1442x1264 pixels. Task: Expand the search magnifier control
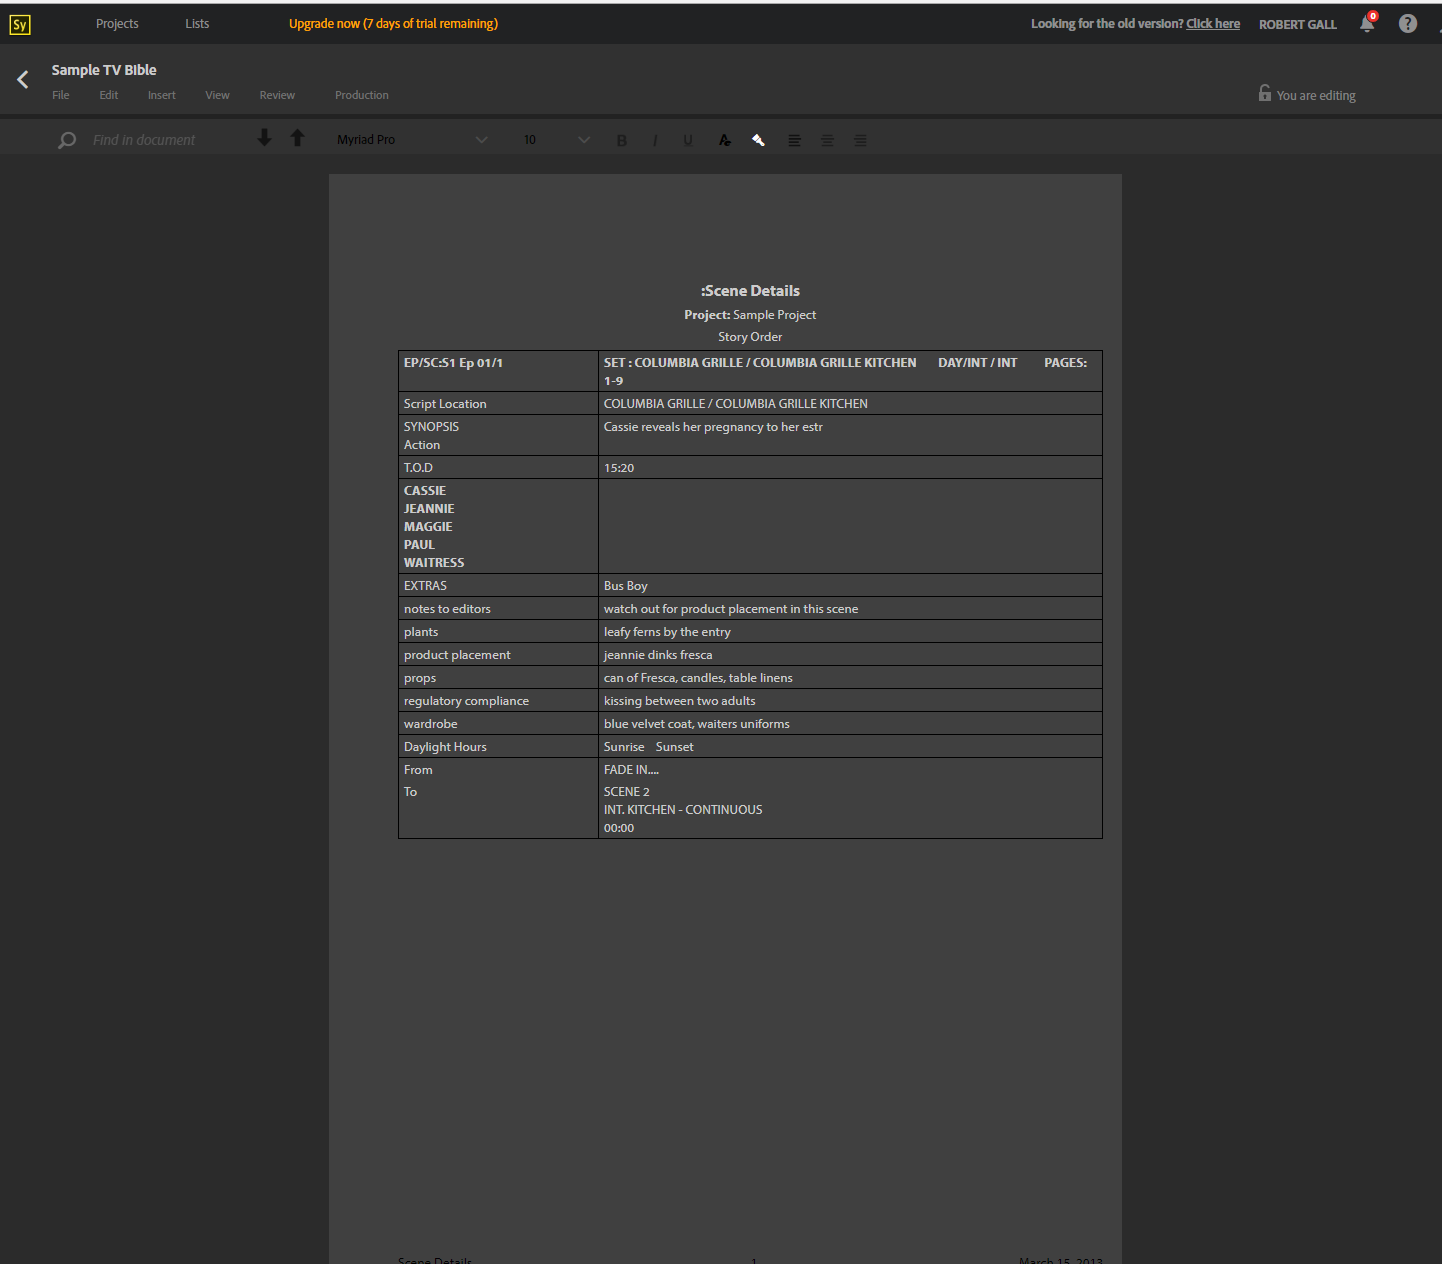pos(66,140)
